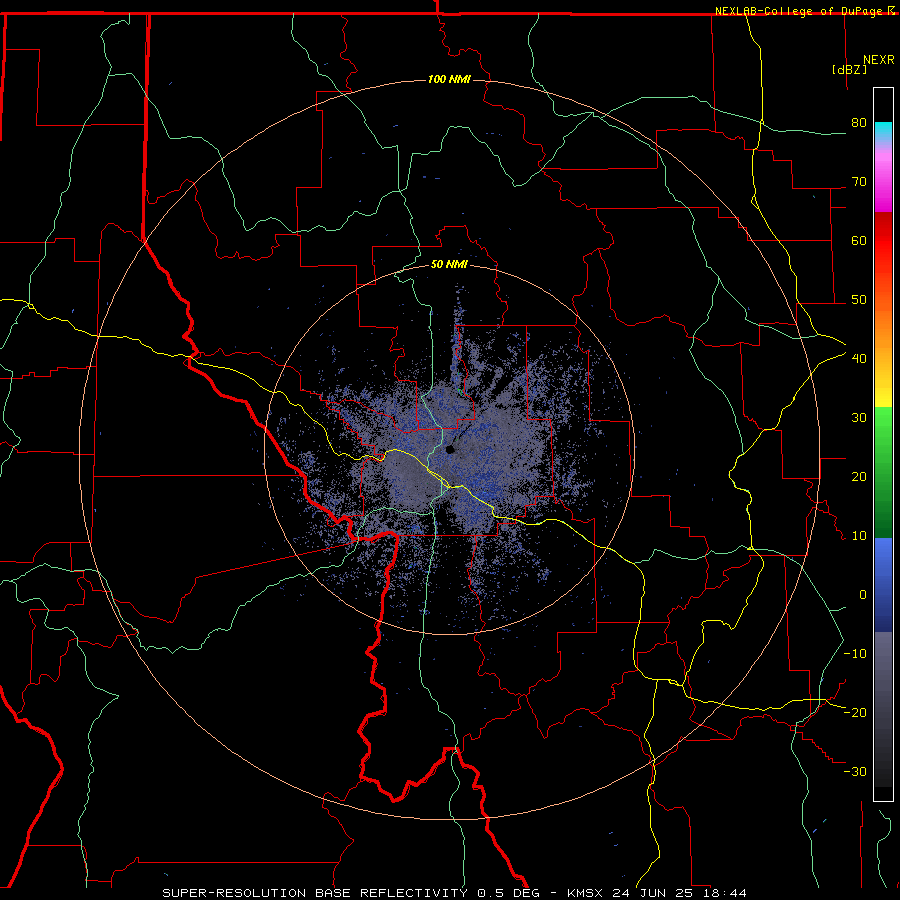
Task: Click the SUPER-RESOLUTION BASE REFLECTIVITY product title
Action: (315, 893)
